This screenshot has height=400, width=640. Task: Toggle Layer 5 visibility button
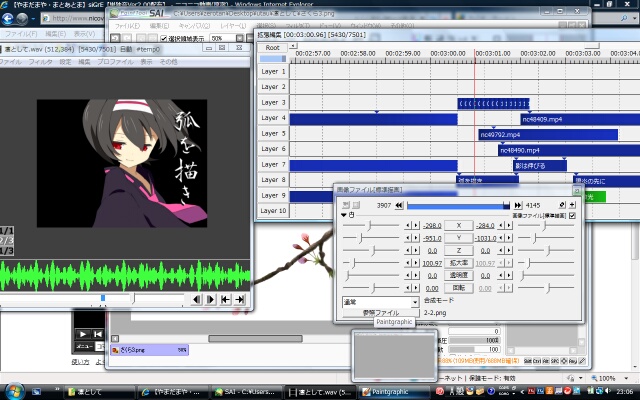coord(273,133)
